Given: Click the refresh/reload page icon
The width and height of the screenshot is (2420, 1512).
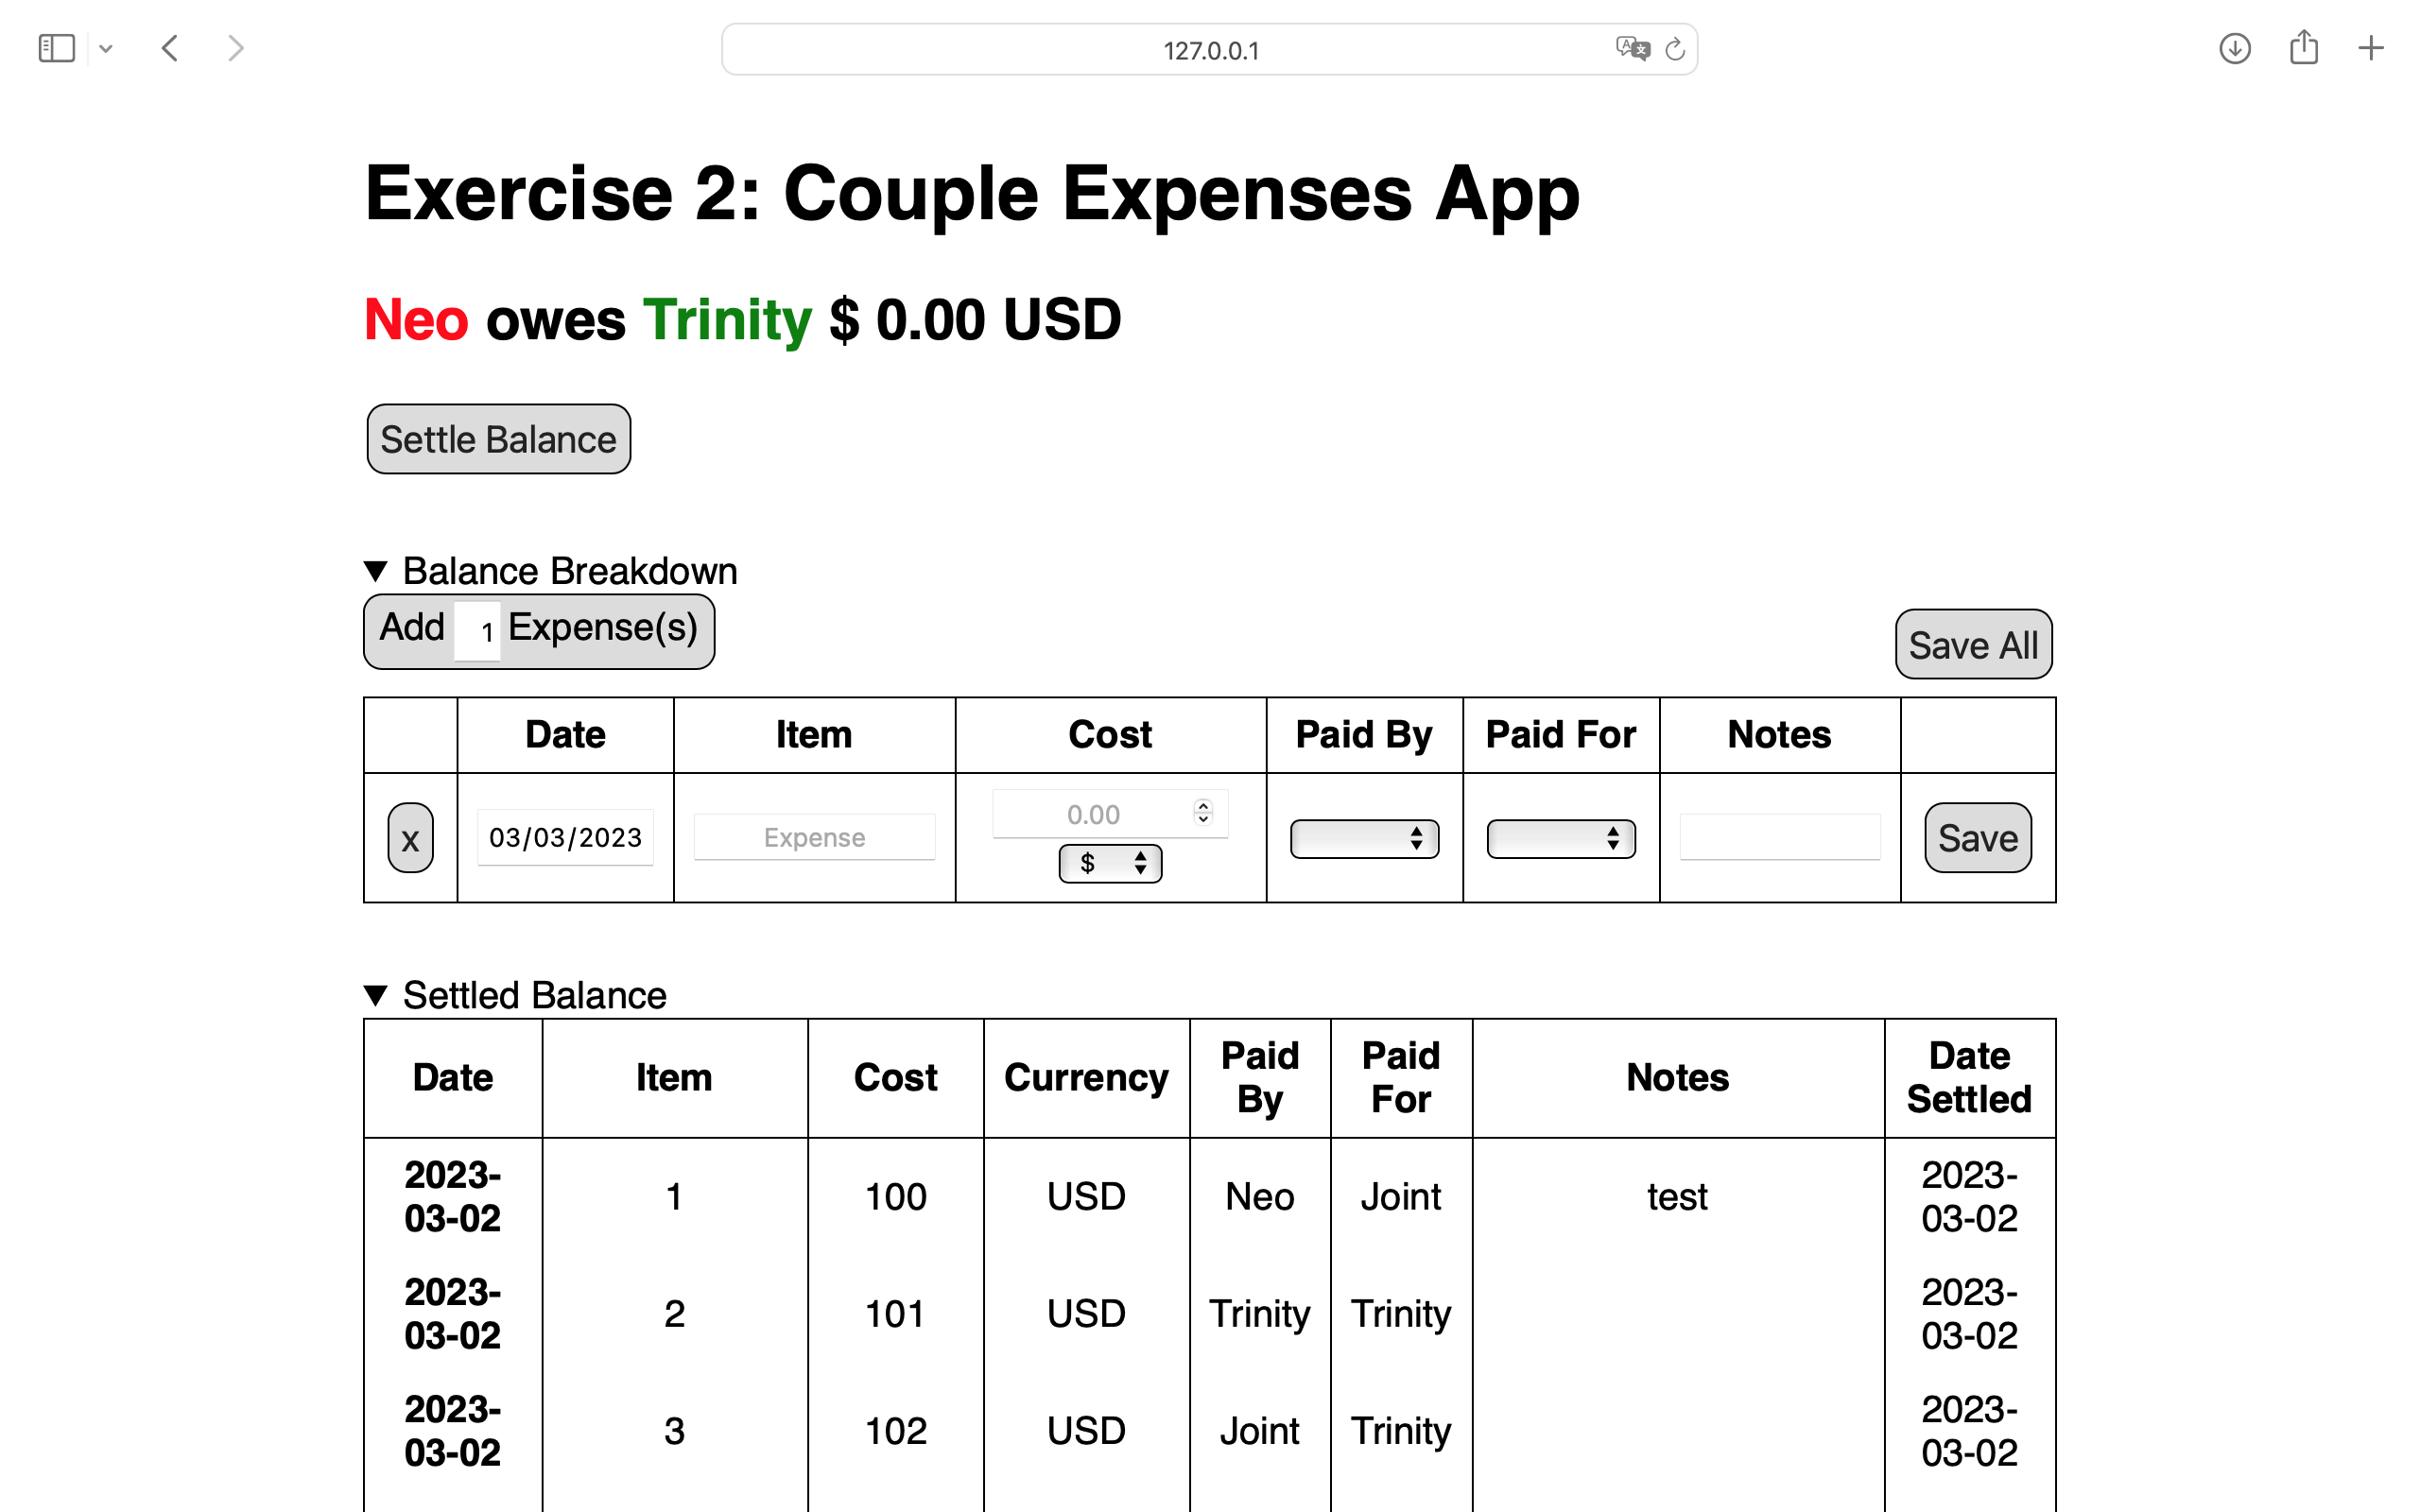Looking at the screenshot, I should tap(1674, 47).
